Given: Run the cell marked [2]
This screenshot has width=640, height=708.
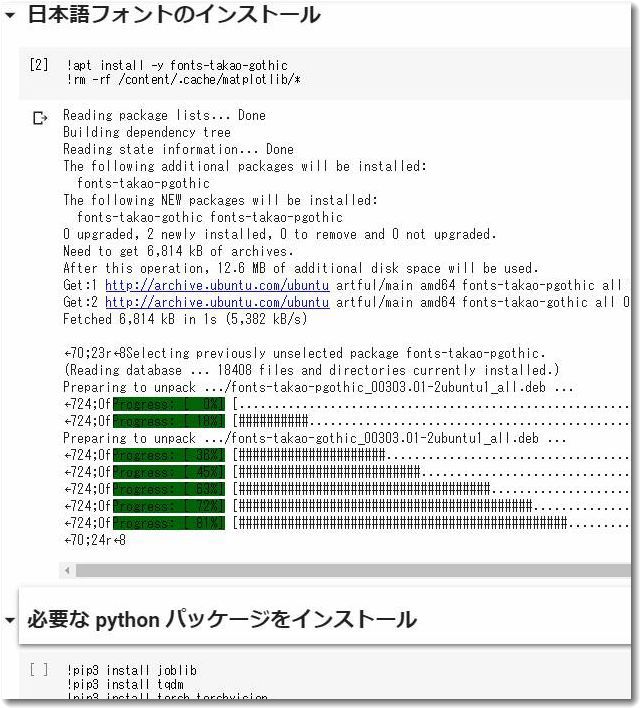Looking at the screenshot, I should pyautogui.click(x=39, y=65).
